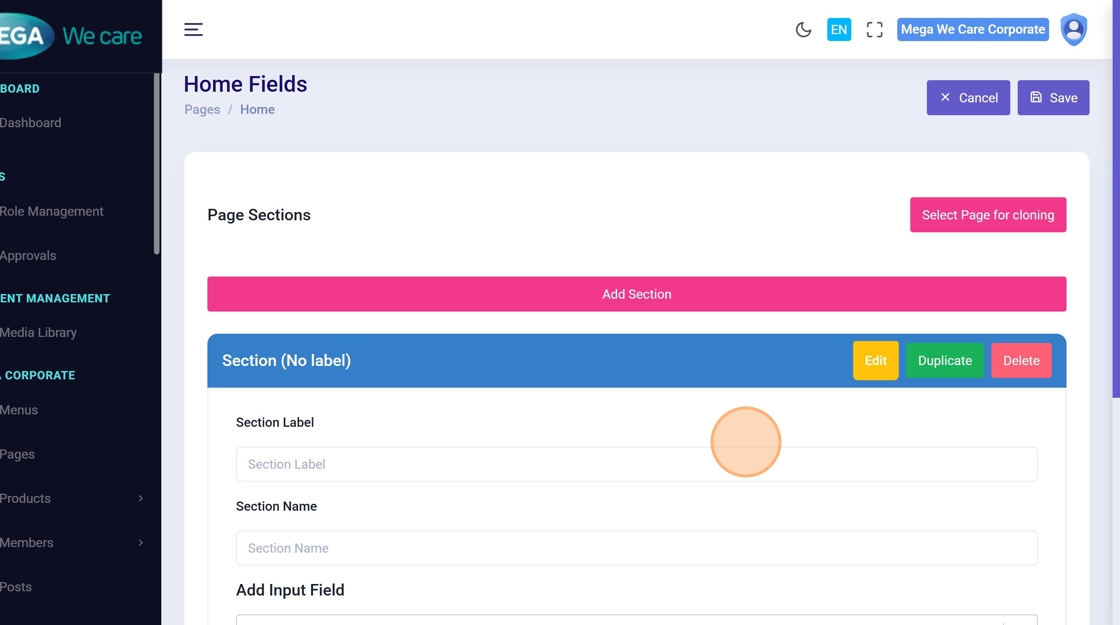Delete the section
The width and height of the screenshot is (1120, 625).
coord(1020,361)
